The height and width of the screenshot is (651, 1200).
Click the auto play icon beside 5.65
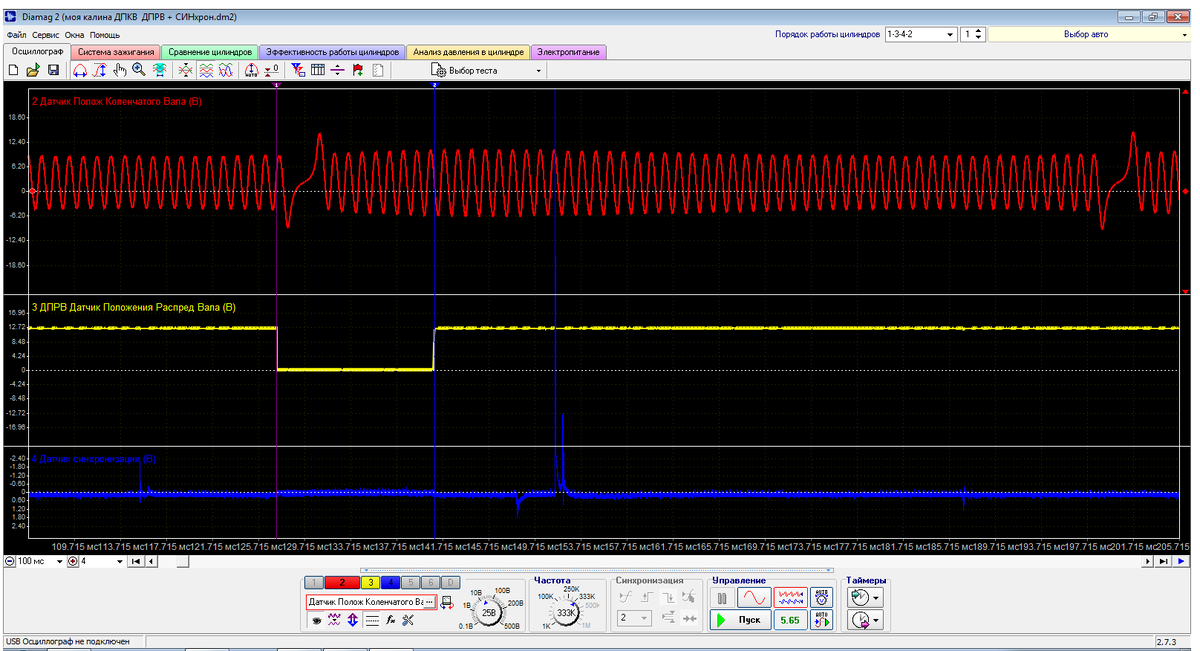[x=822, y=620]
